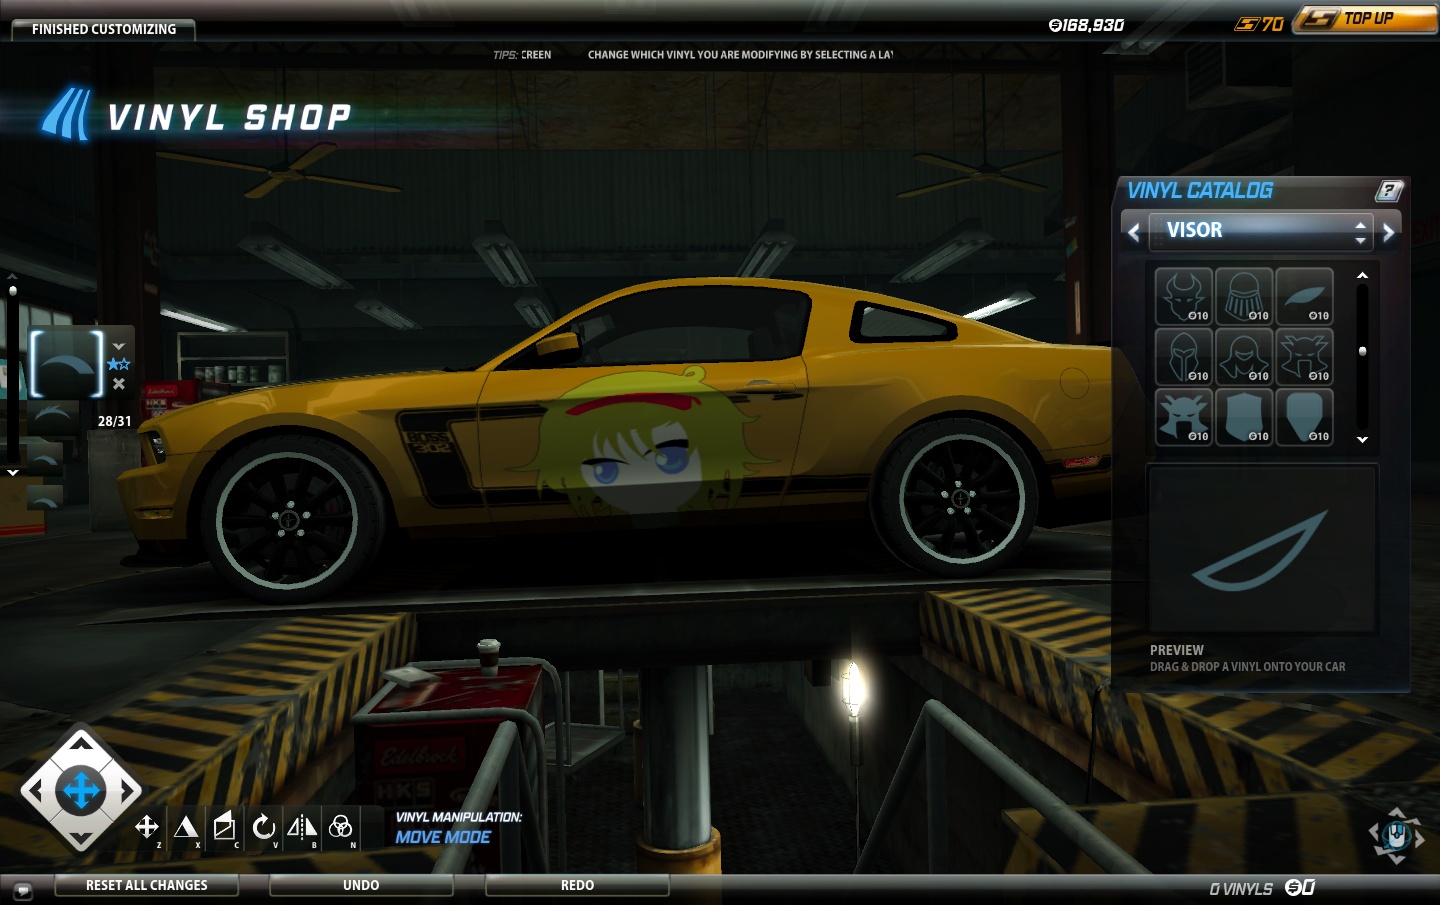1440x905 pixels.
Task: Expand the selected layer options chevron
Action: pos(119,346)
